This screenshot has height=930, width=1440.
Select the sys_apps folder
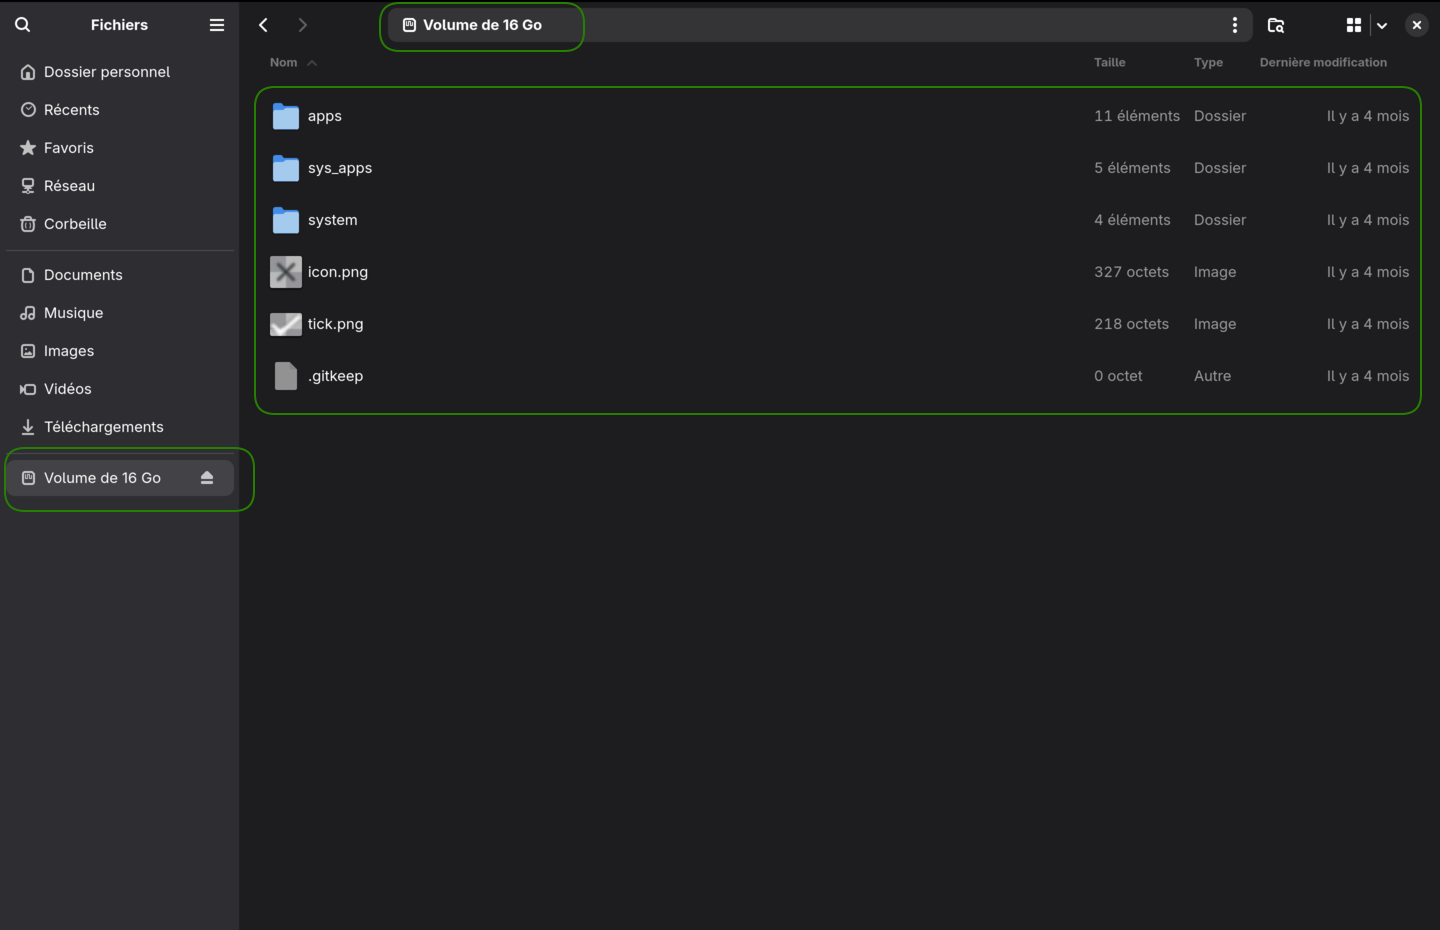click(340, 168)
